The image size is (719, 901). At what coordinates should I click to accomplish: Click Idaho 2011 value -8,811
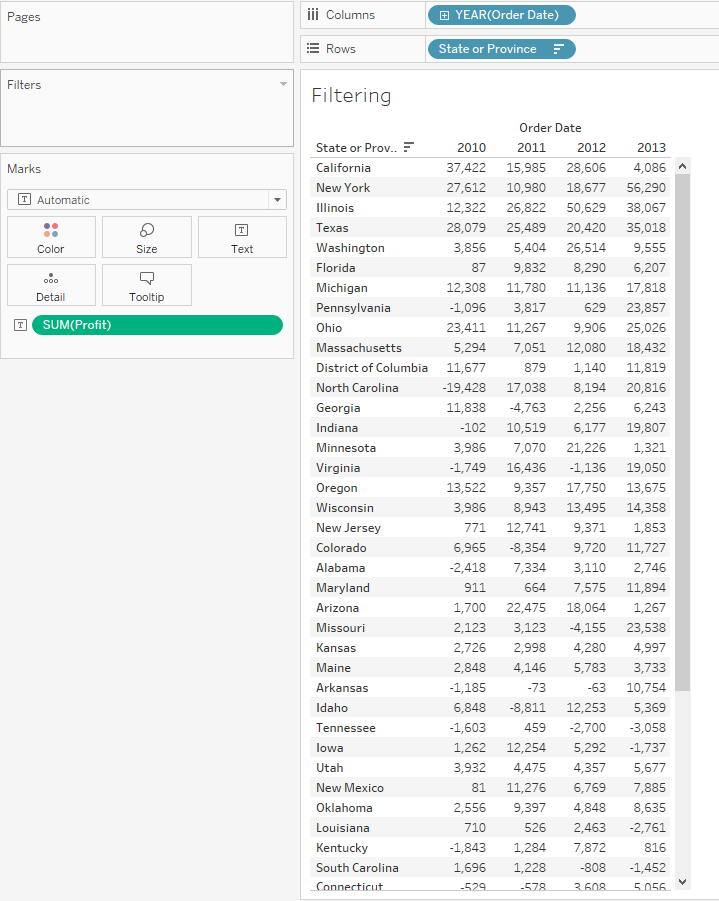(x=528, y=708)
